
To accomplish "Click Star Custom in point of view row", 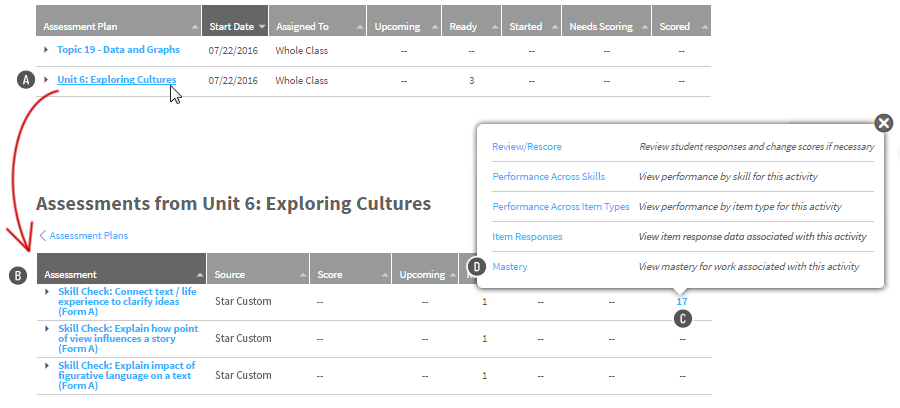I will point(243,338).
